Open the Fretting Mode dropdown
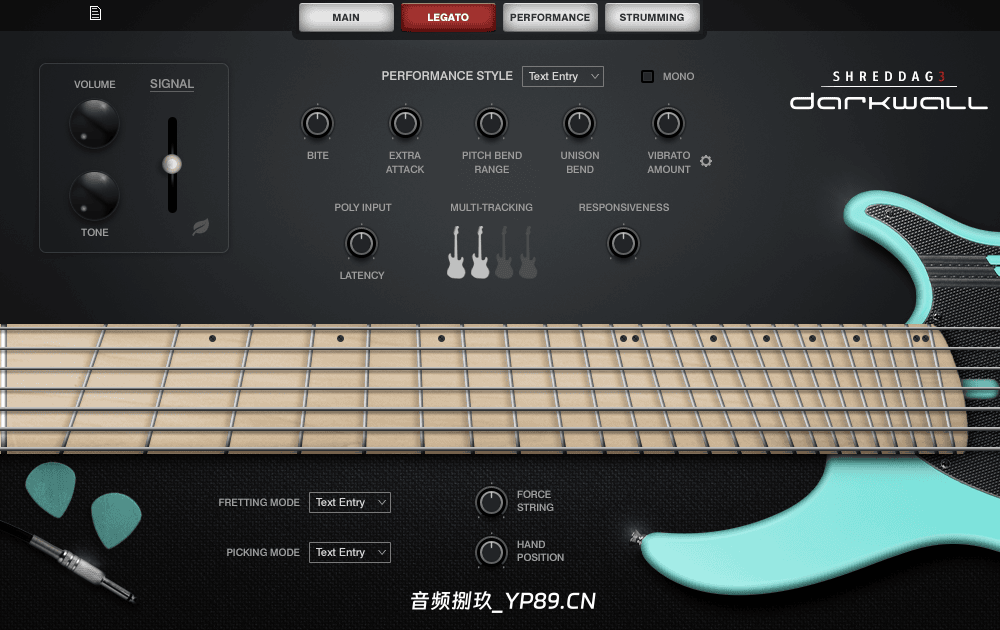Viewport: 1000px width, 630px height. (x=349, y=502)
